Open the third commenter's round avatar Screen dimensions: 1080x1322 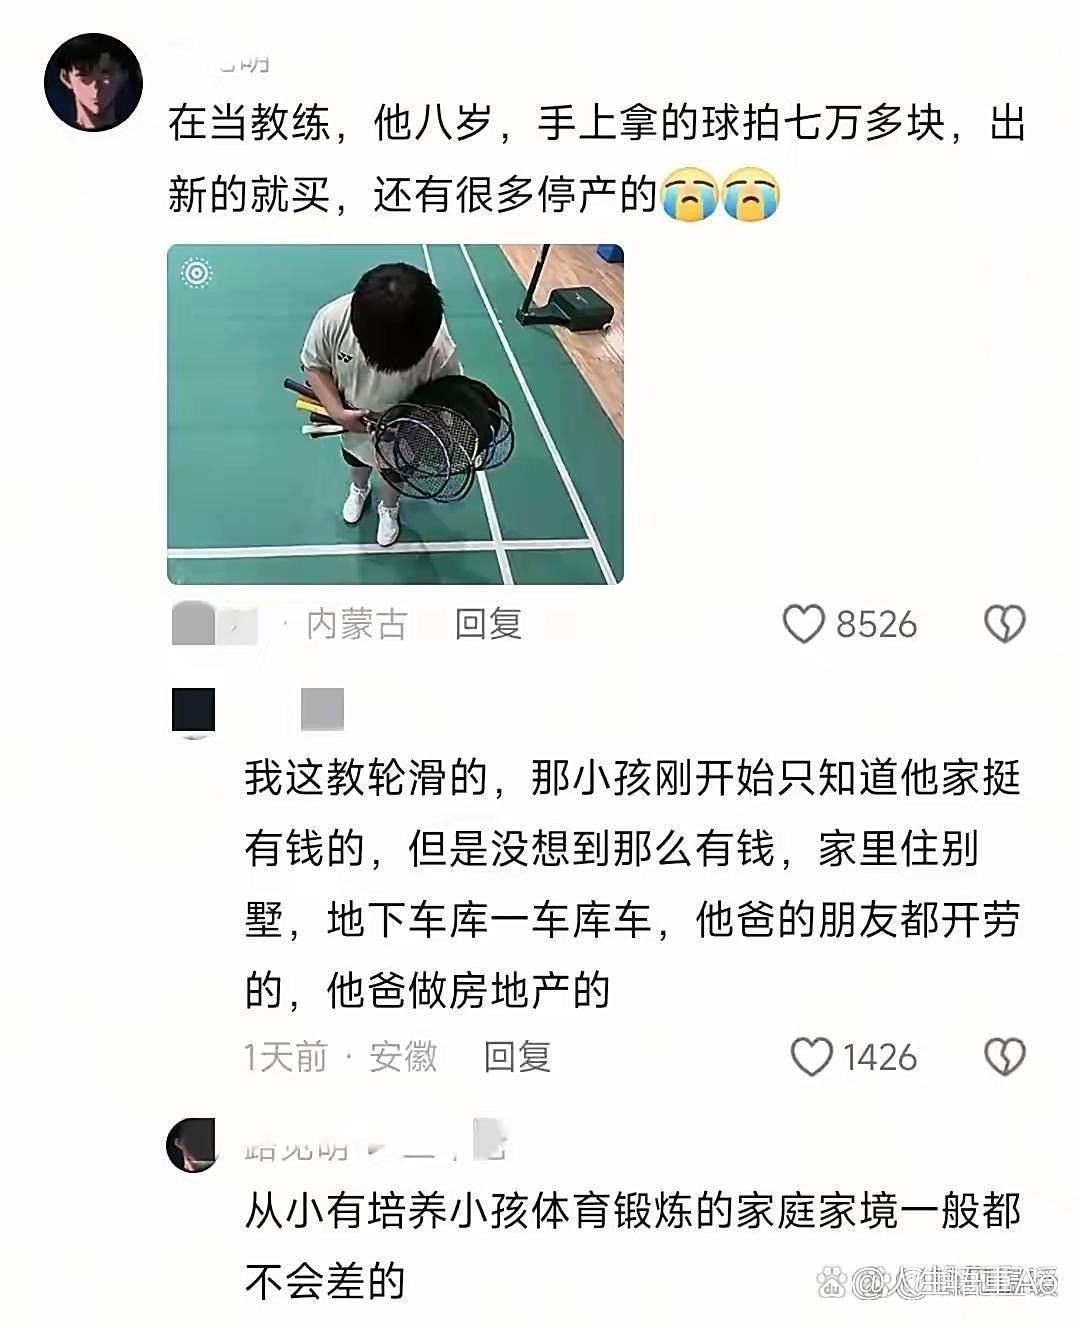click(192, 1144)
